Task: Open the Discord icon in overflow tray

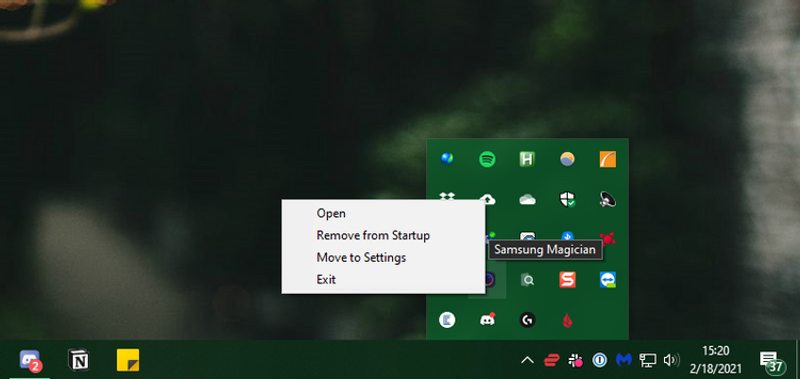Action: (488, 320)
